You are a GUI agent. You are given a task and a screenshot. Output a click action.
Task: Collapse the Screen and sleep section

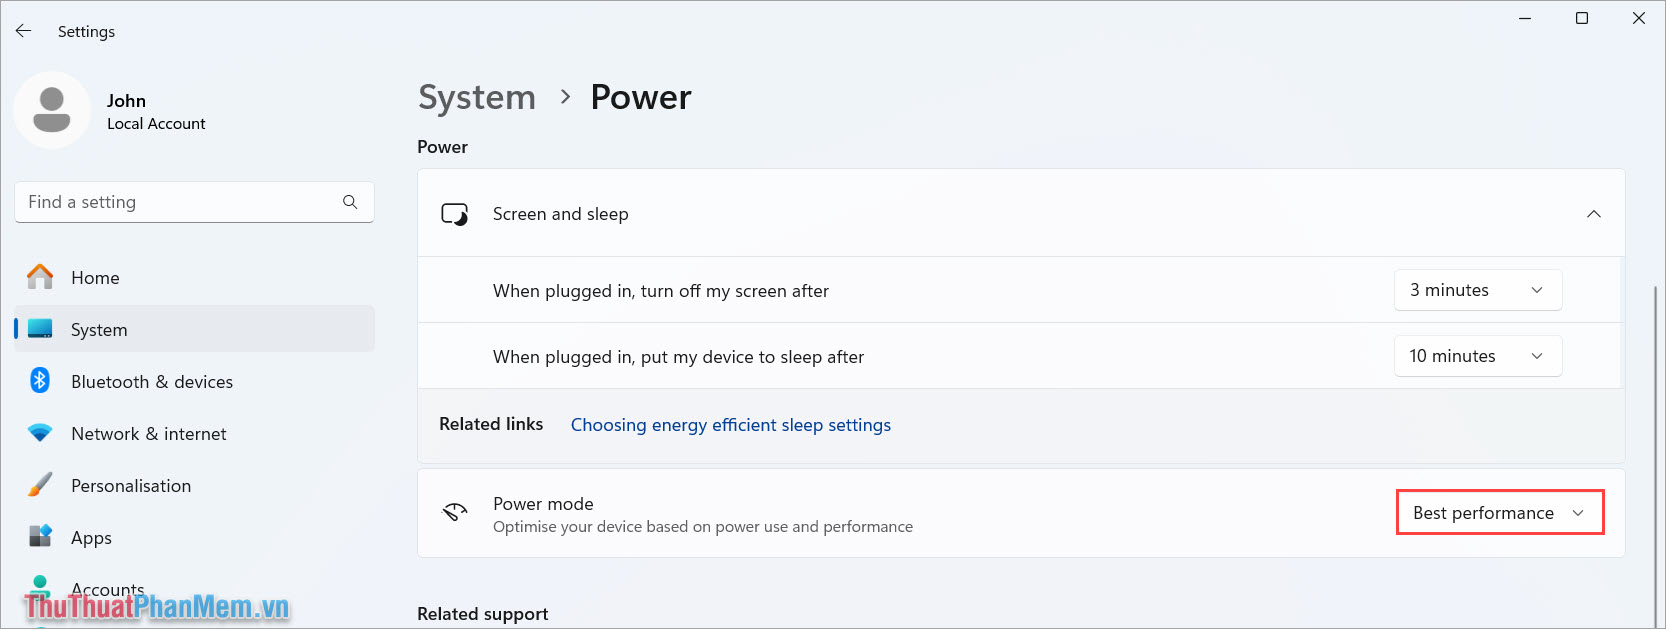pos(1594,213)
